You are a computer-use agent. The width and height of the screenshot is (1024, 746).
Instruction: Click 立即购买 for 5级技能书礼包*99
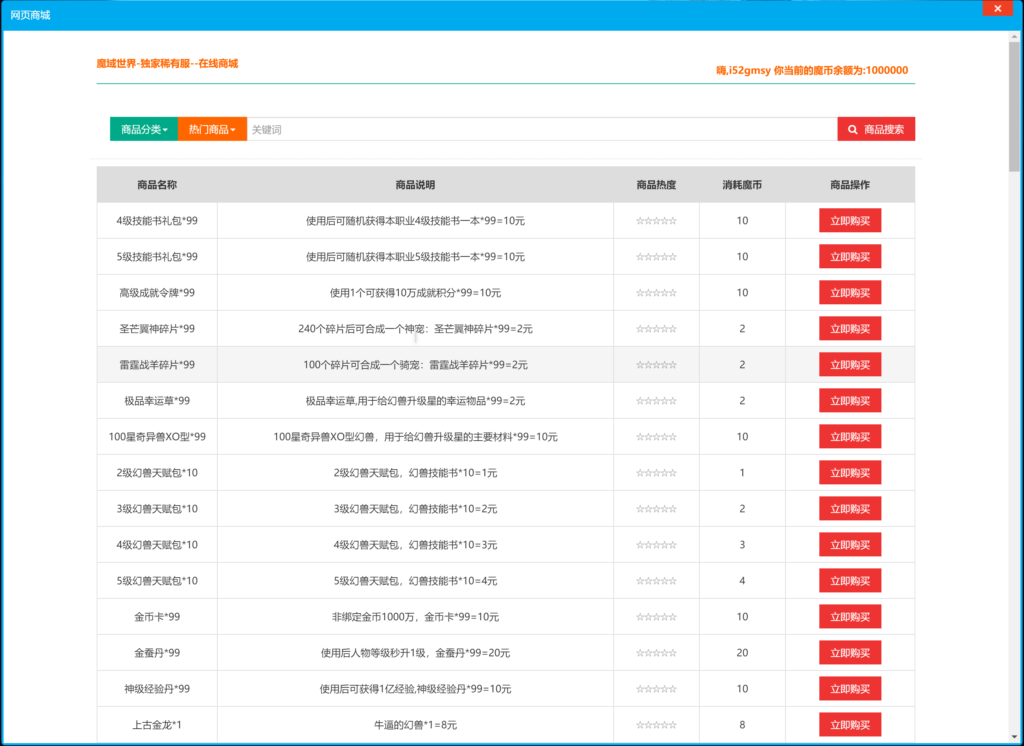click(x=850, y=257)
